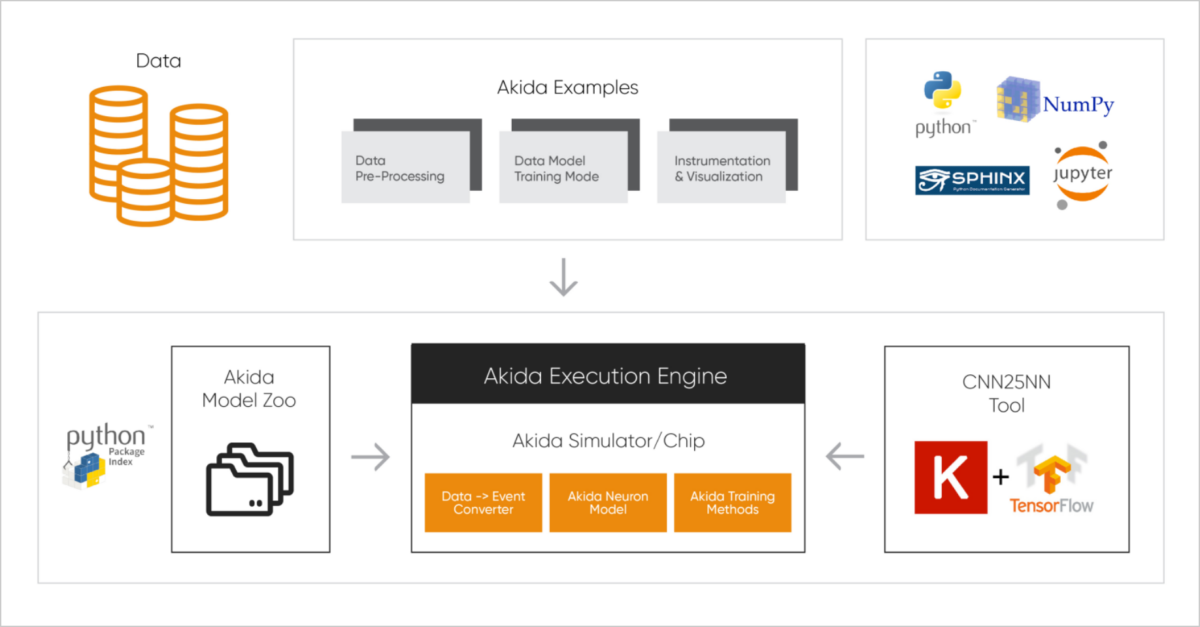Select the Data Model Training Mode card

(562, 167)
